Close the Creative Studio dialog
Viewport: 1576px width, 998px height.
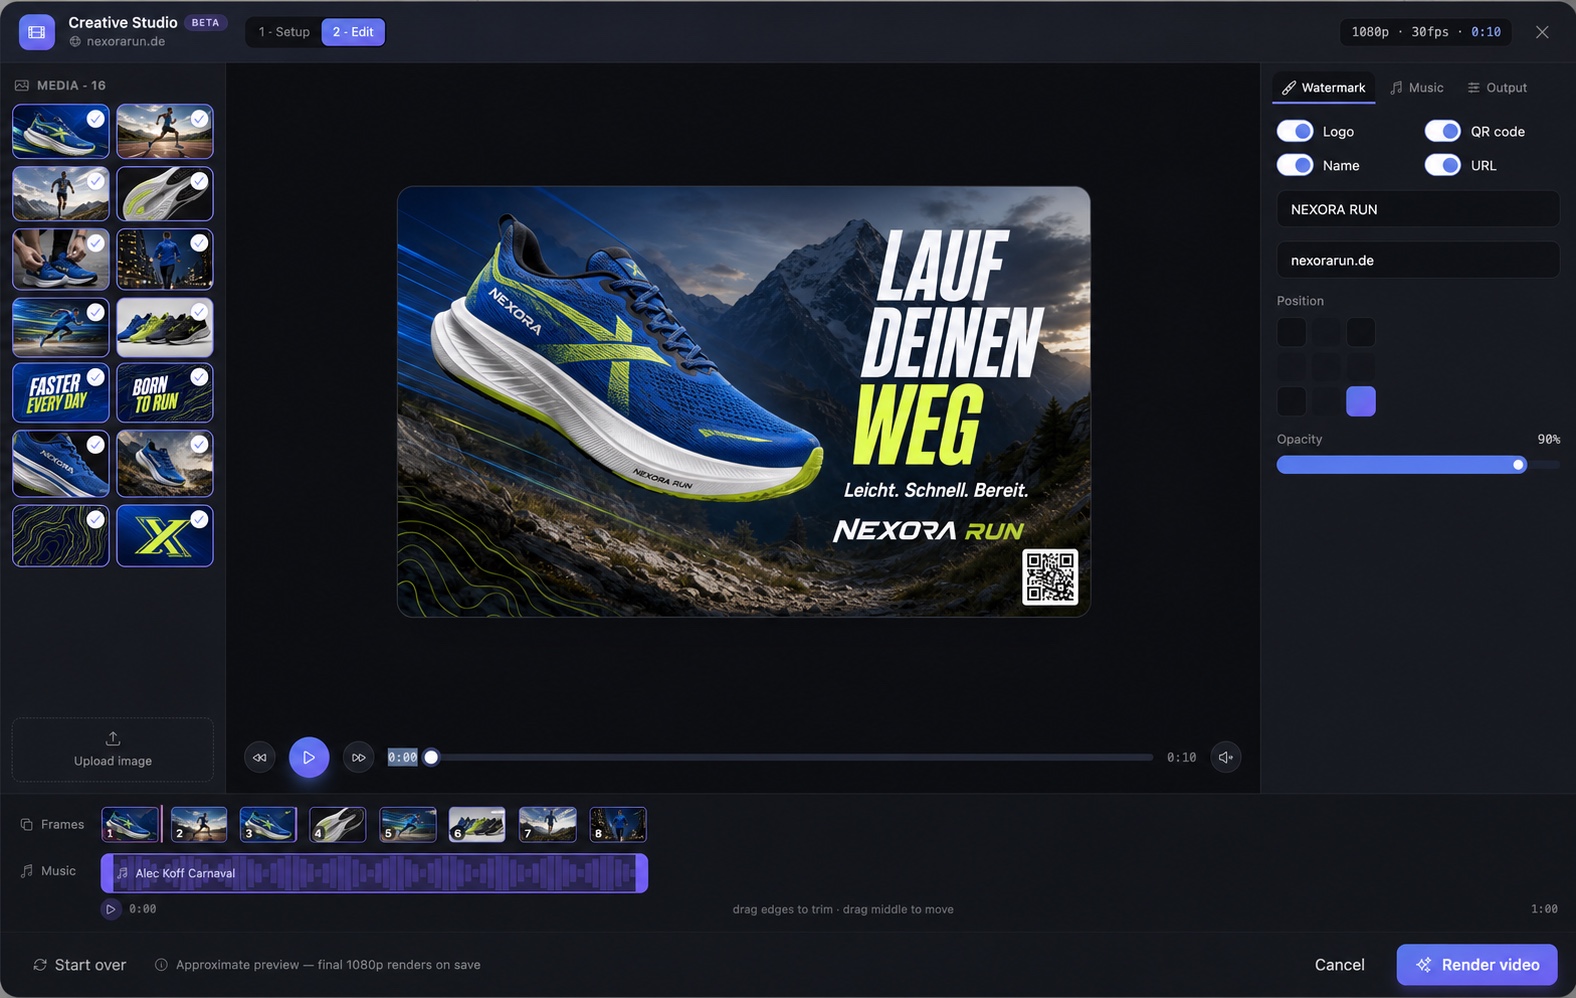tap(1542, 32)
